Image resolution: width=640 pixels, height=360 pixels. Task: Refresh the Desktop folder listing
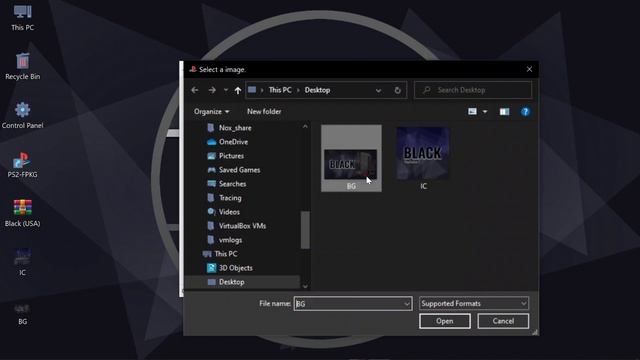click(x=398, y=90)
